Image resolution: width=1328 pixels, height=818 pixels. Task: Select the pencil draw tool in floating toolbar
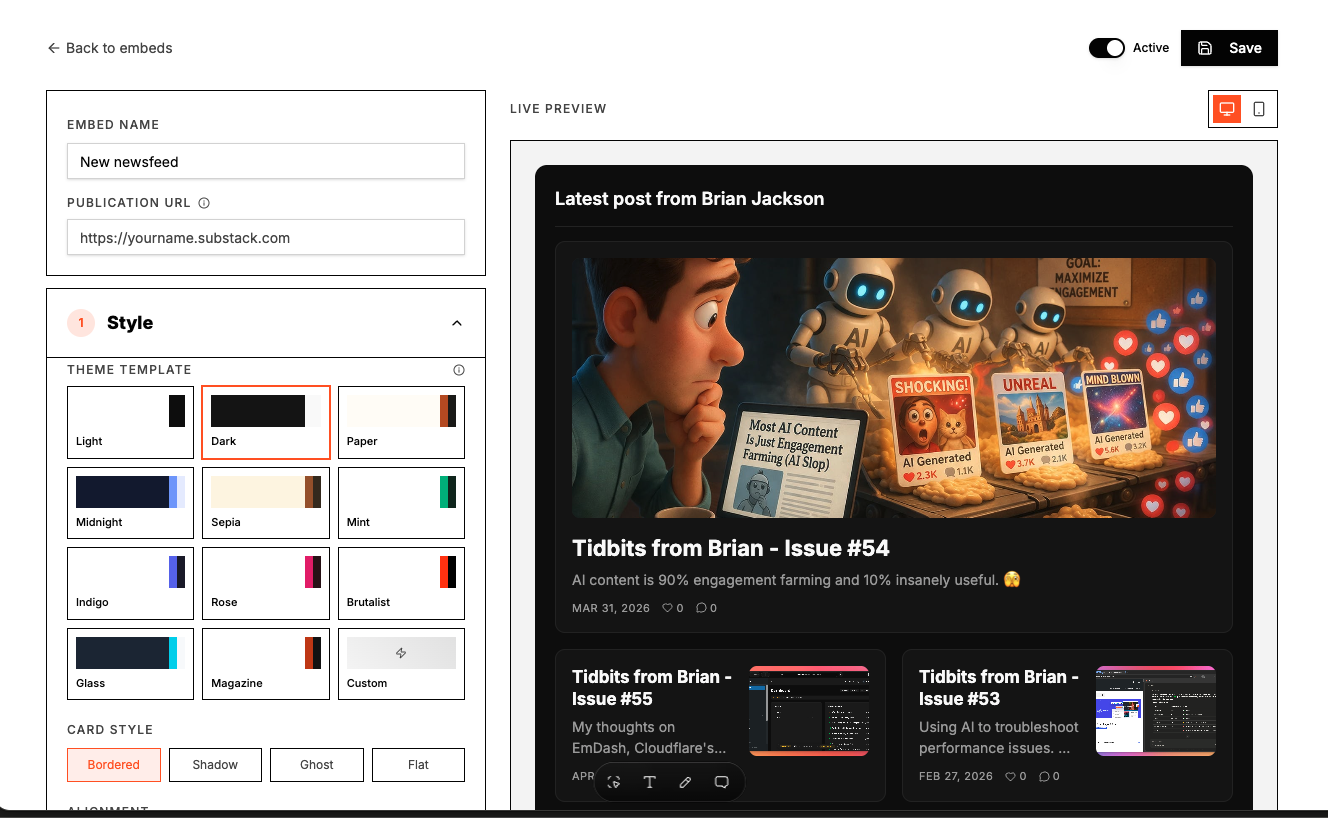tap(685, 782)
